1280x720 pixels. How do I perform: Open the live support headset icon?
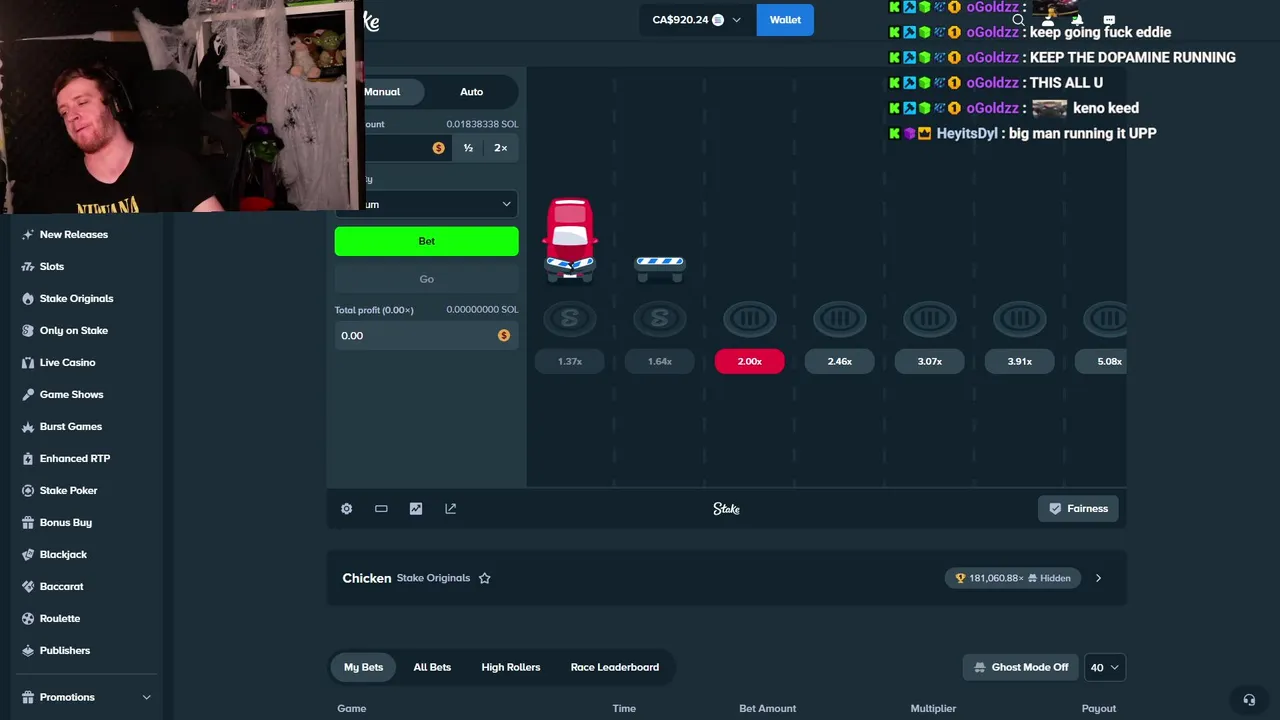pos(1248,700)
